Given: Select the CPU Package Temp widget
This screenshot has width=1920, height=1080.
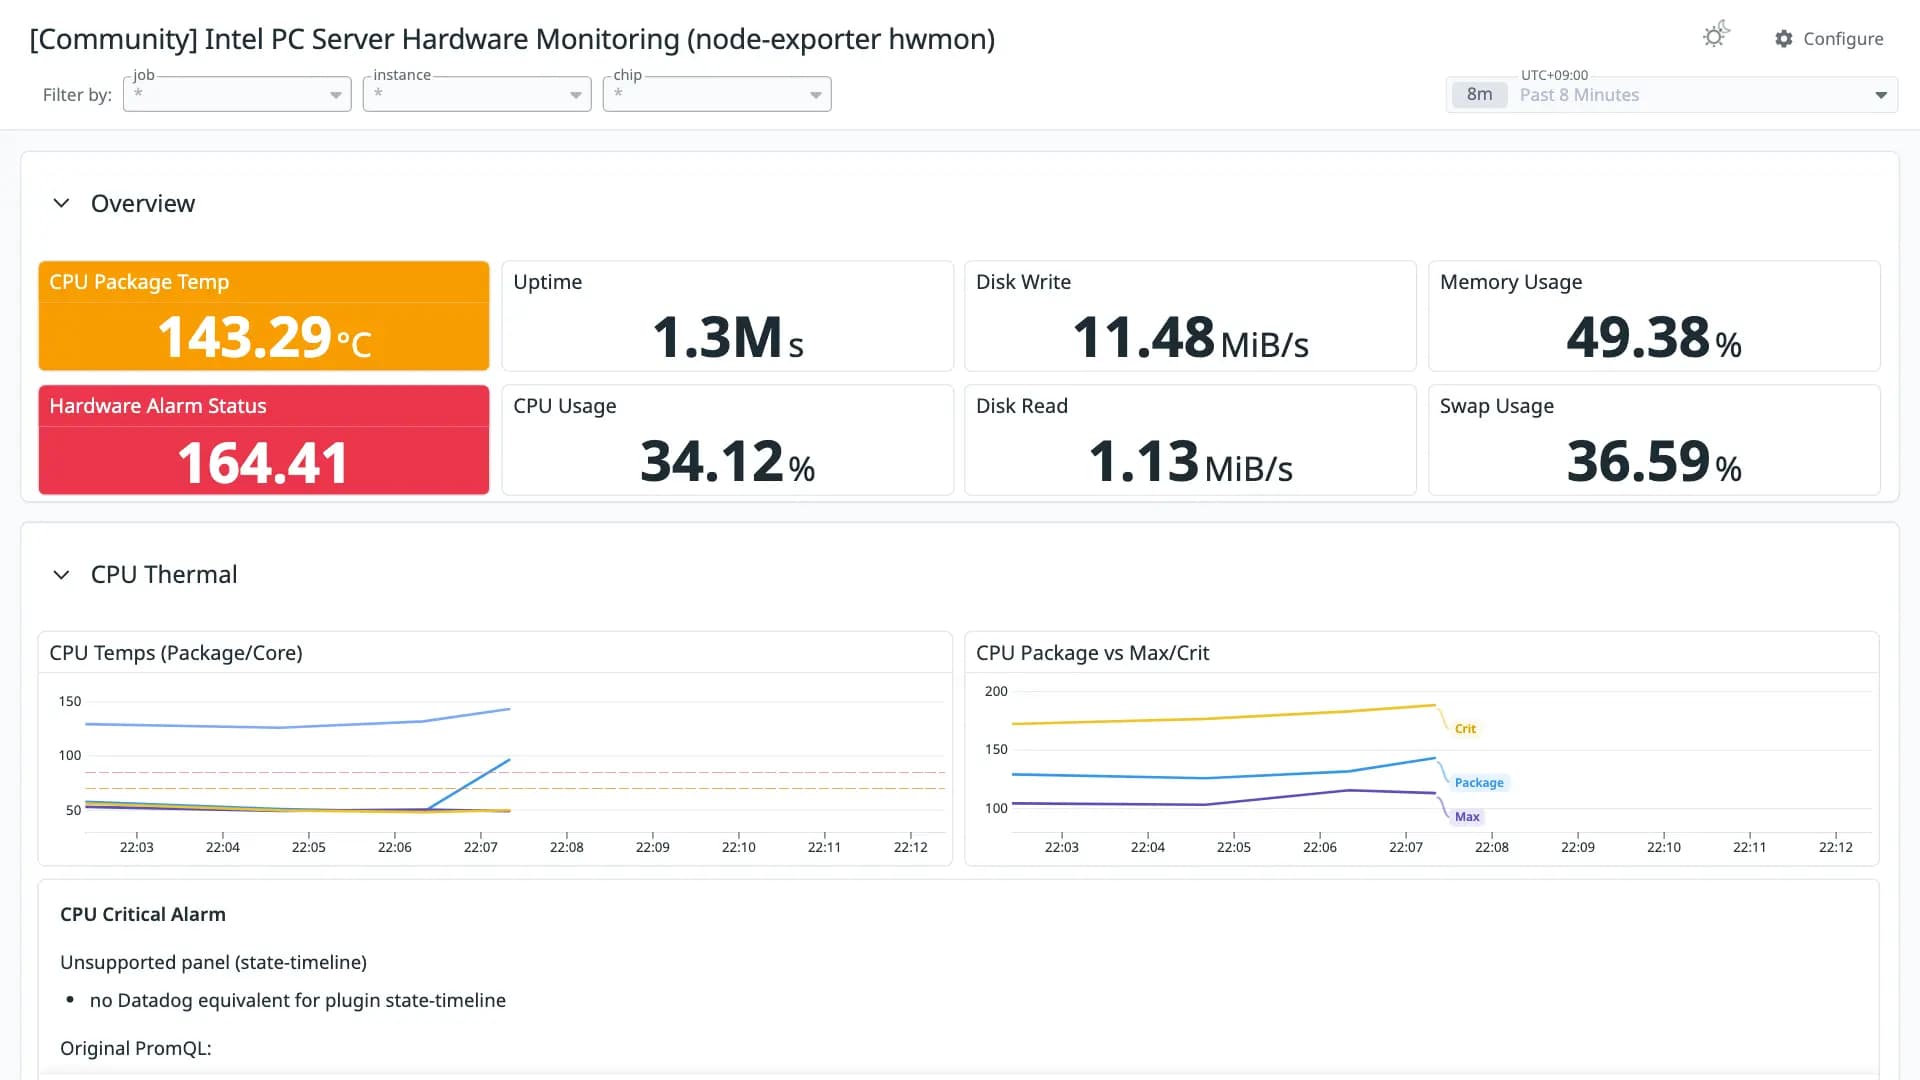Looking at the screenshot, I should point(264,316).
